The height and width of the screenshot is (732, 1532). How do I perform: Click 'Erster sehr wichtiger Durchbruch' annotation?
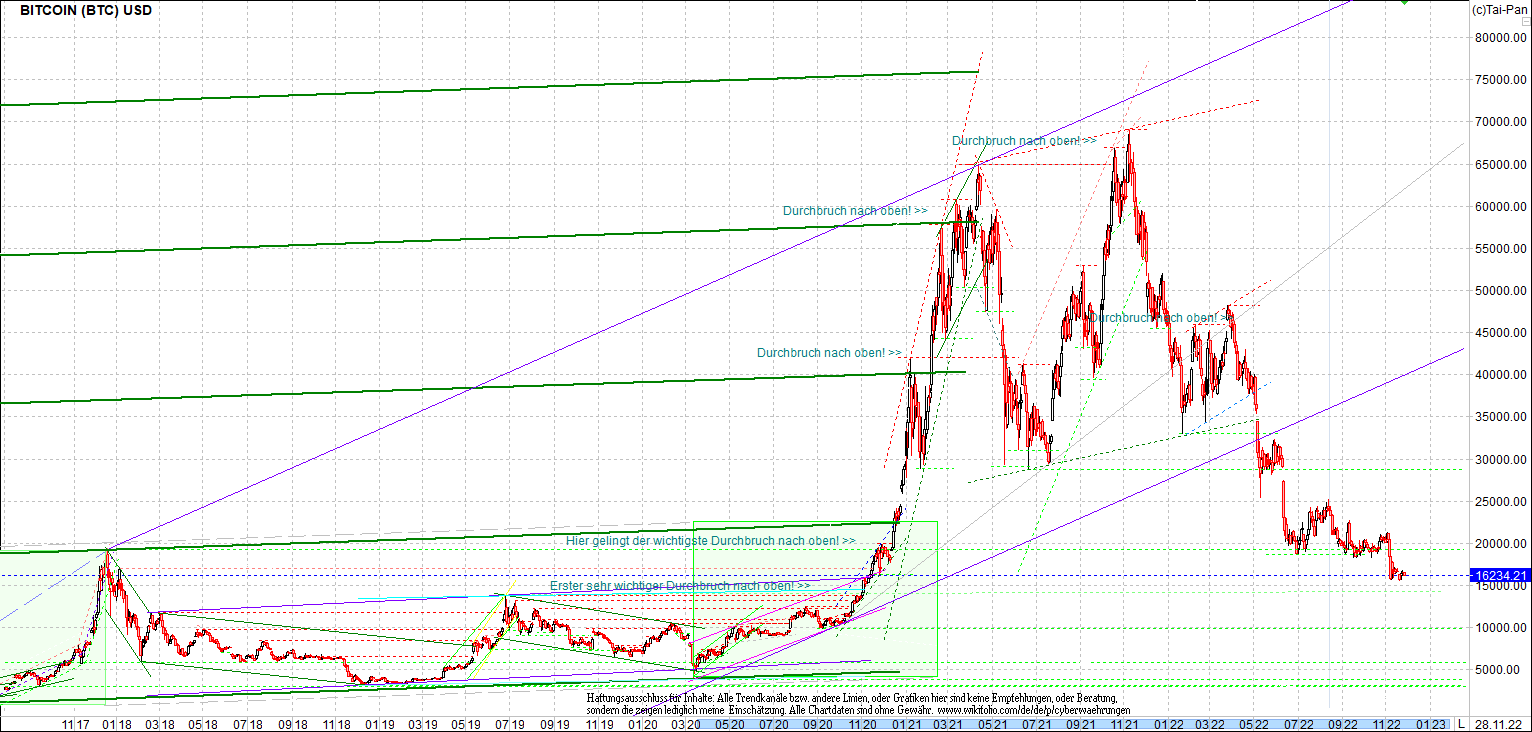tap(680, 585)
